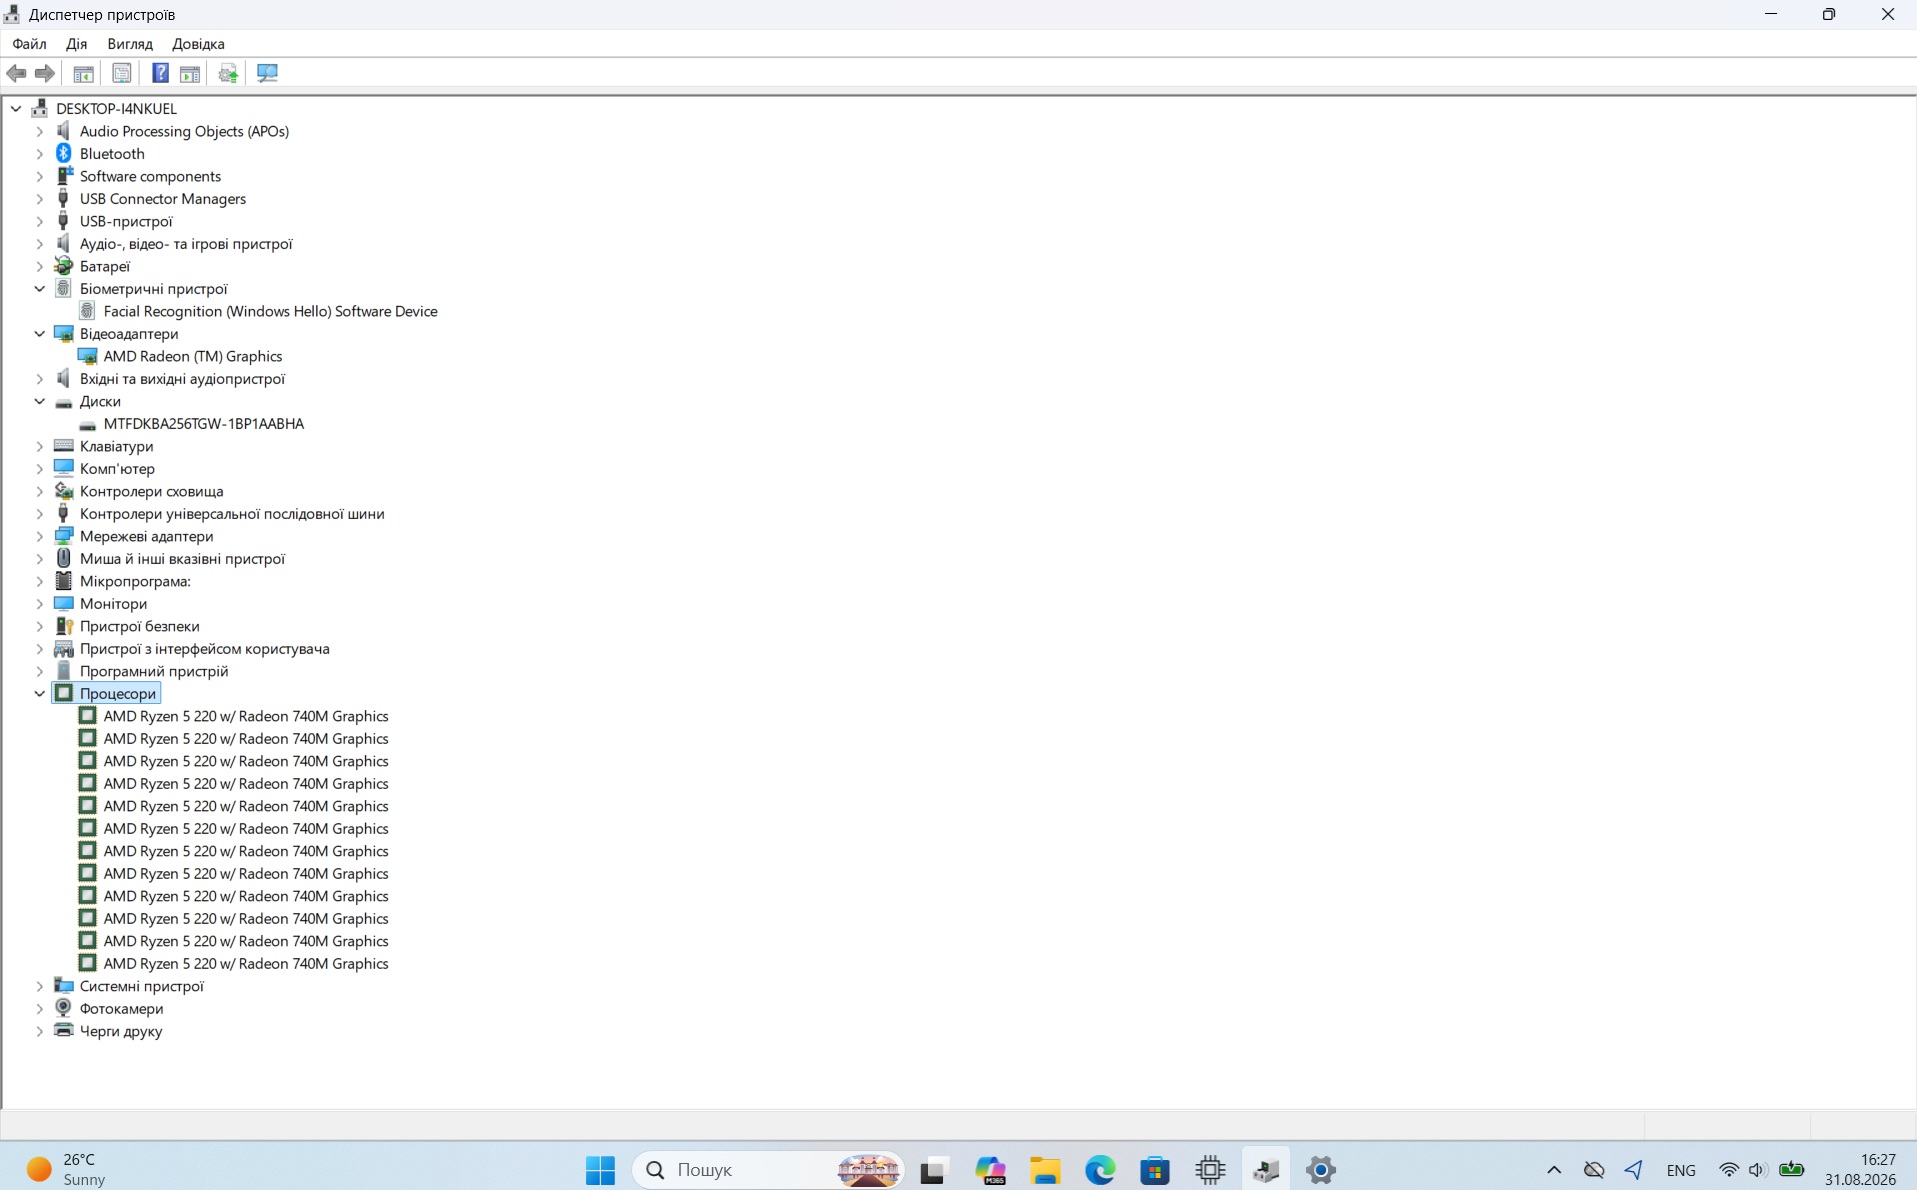Open File Explorer from the taskbar
Viewport: 1917px width, 1190px height.
[1045, 1169]
